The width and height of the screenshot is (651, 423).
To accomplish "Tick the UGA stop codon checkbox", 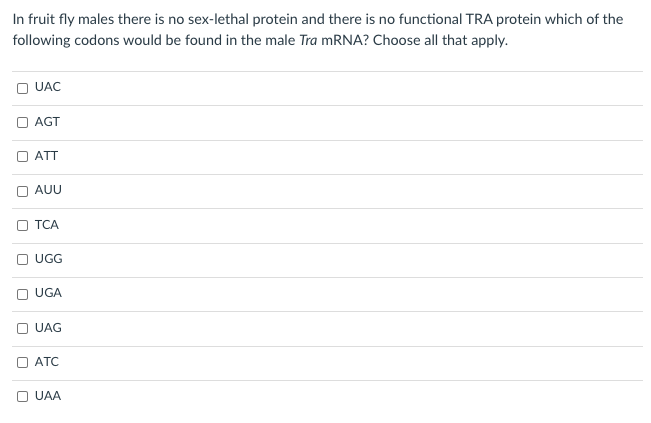I will (22, 294).
